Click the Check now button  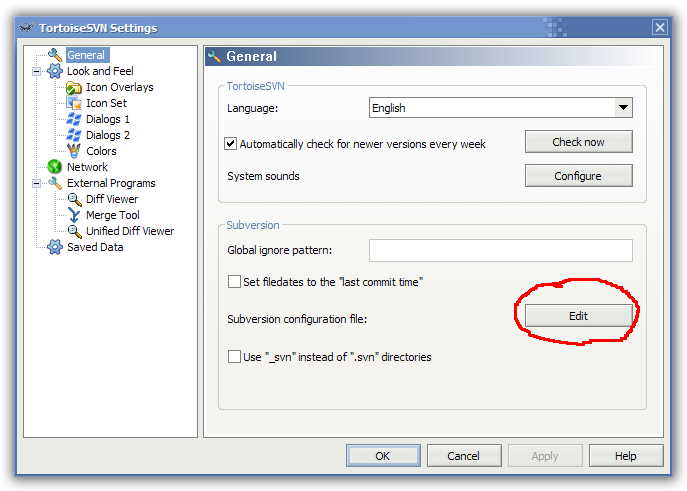click(x=578, y=141)
